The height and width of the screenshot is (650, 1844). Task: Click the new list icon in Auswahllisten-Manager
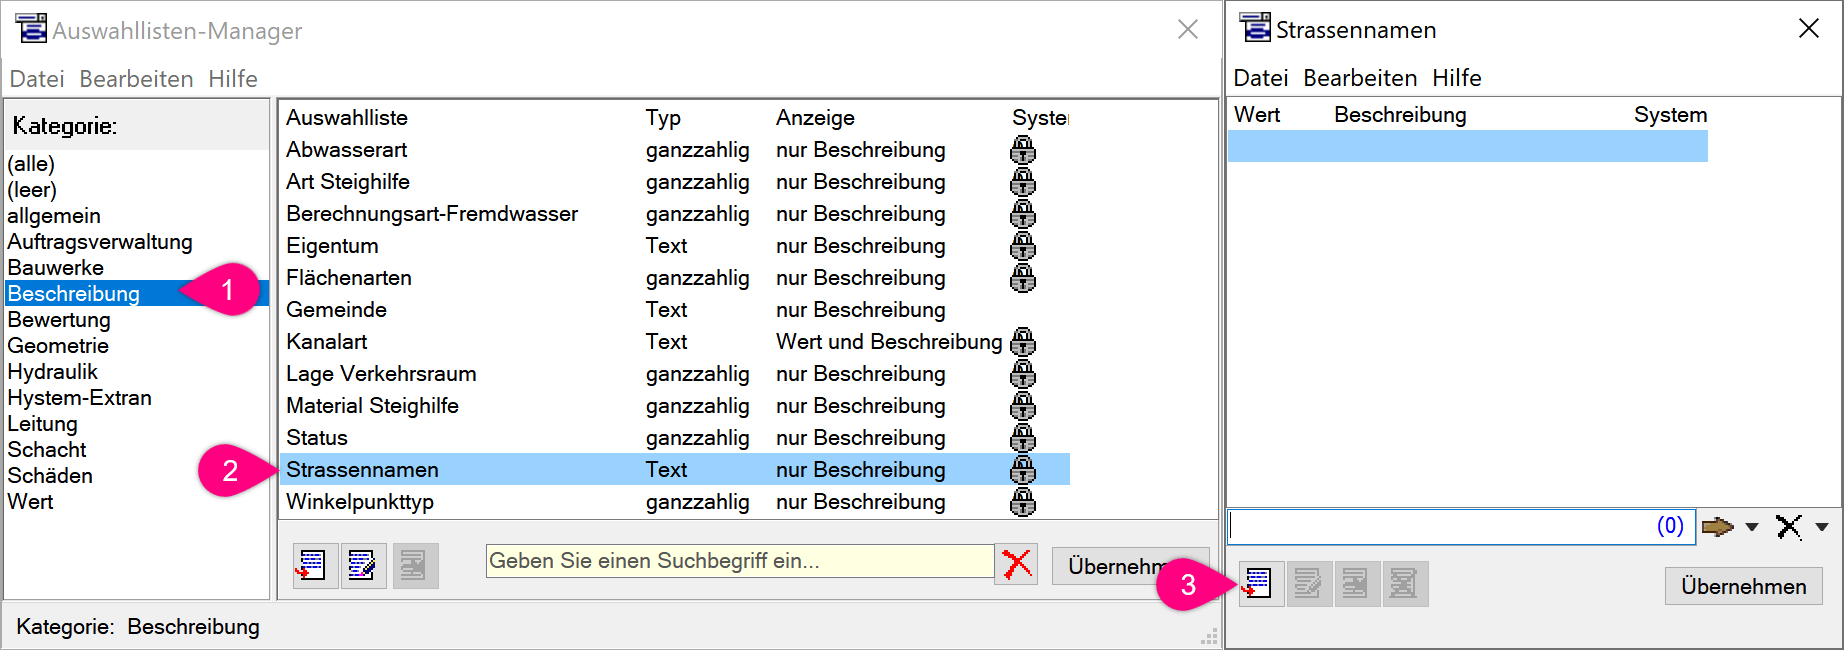pyautogui.click(x=312, y=566)
